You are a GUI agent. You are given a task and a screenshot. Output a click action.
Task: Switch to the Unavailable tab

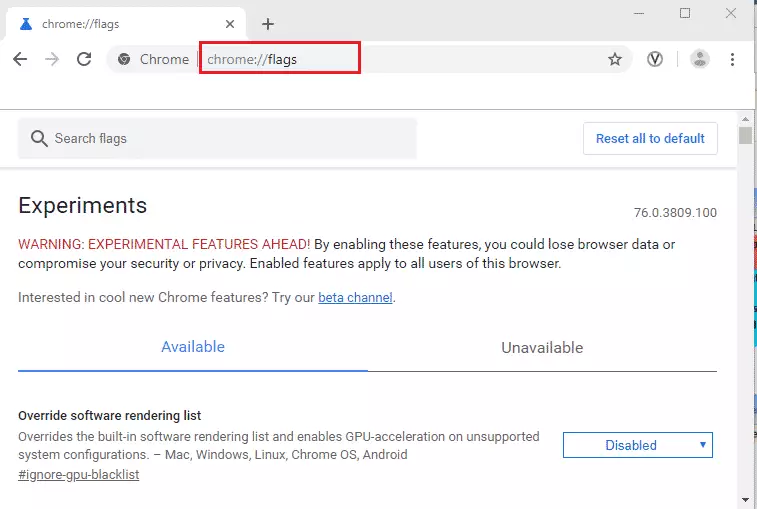click(542, 348)
